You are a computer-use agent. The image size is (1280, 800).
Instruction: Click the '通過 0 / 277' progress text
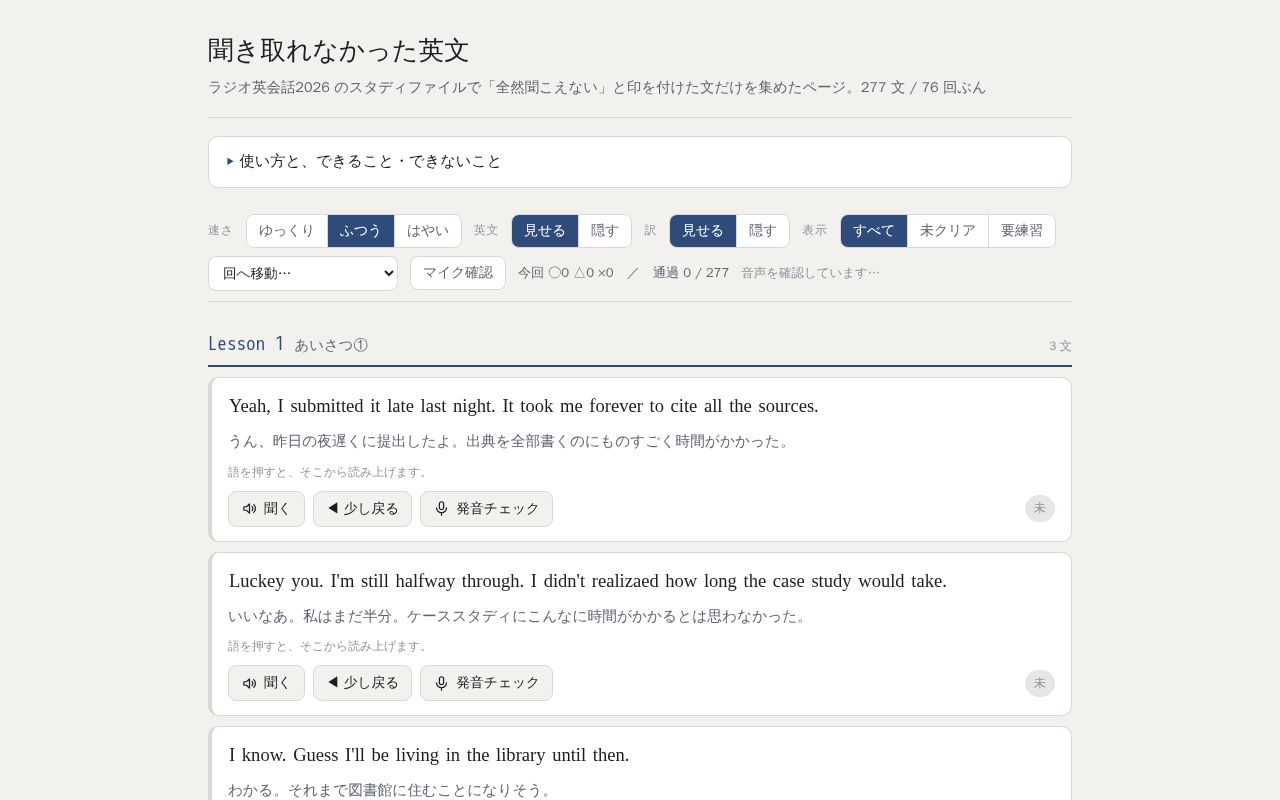pyautogui.click(x=691, y=273)
